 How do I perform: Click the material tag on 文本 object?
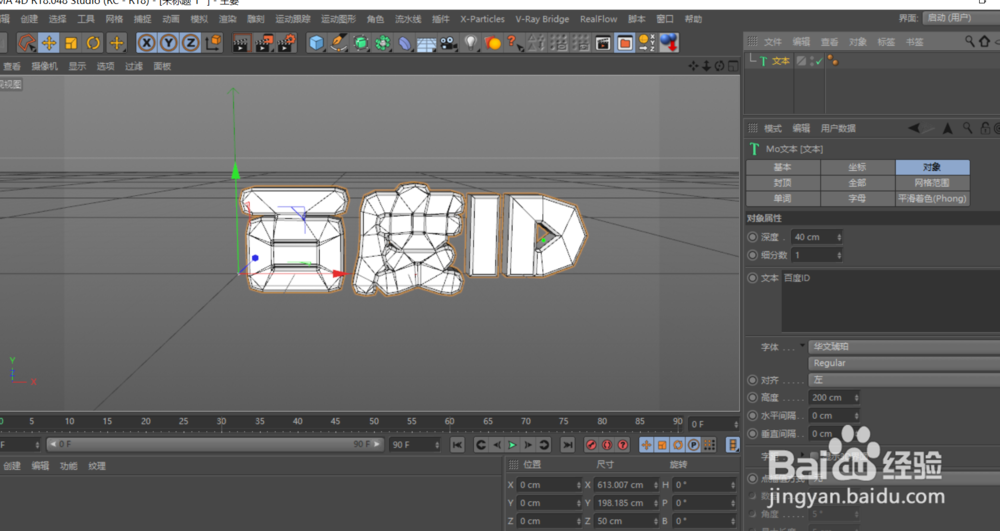(x=833, y=61)
